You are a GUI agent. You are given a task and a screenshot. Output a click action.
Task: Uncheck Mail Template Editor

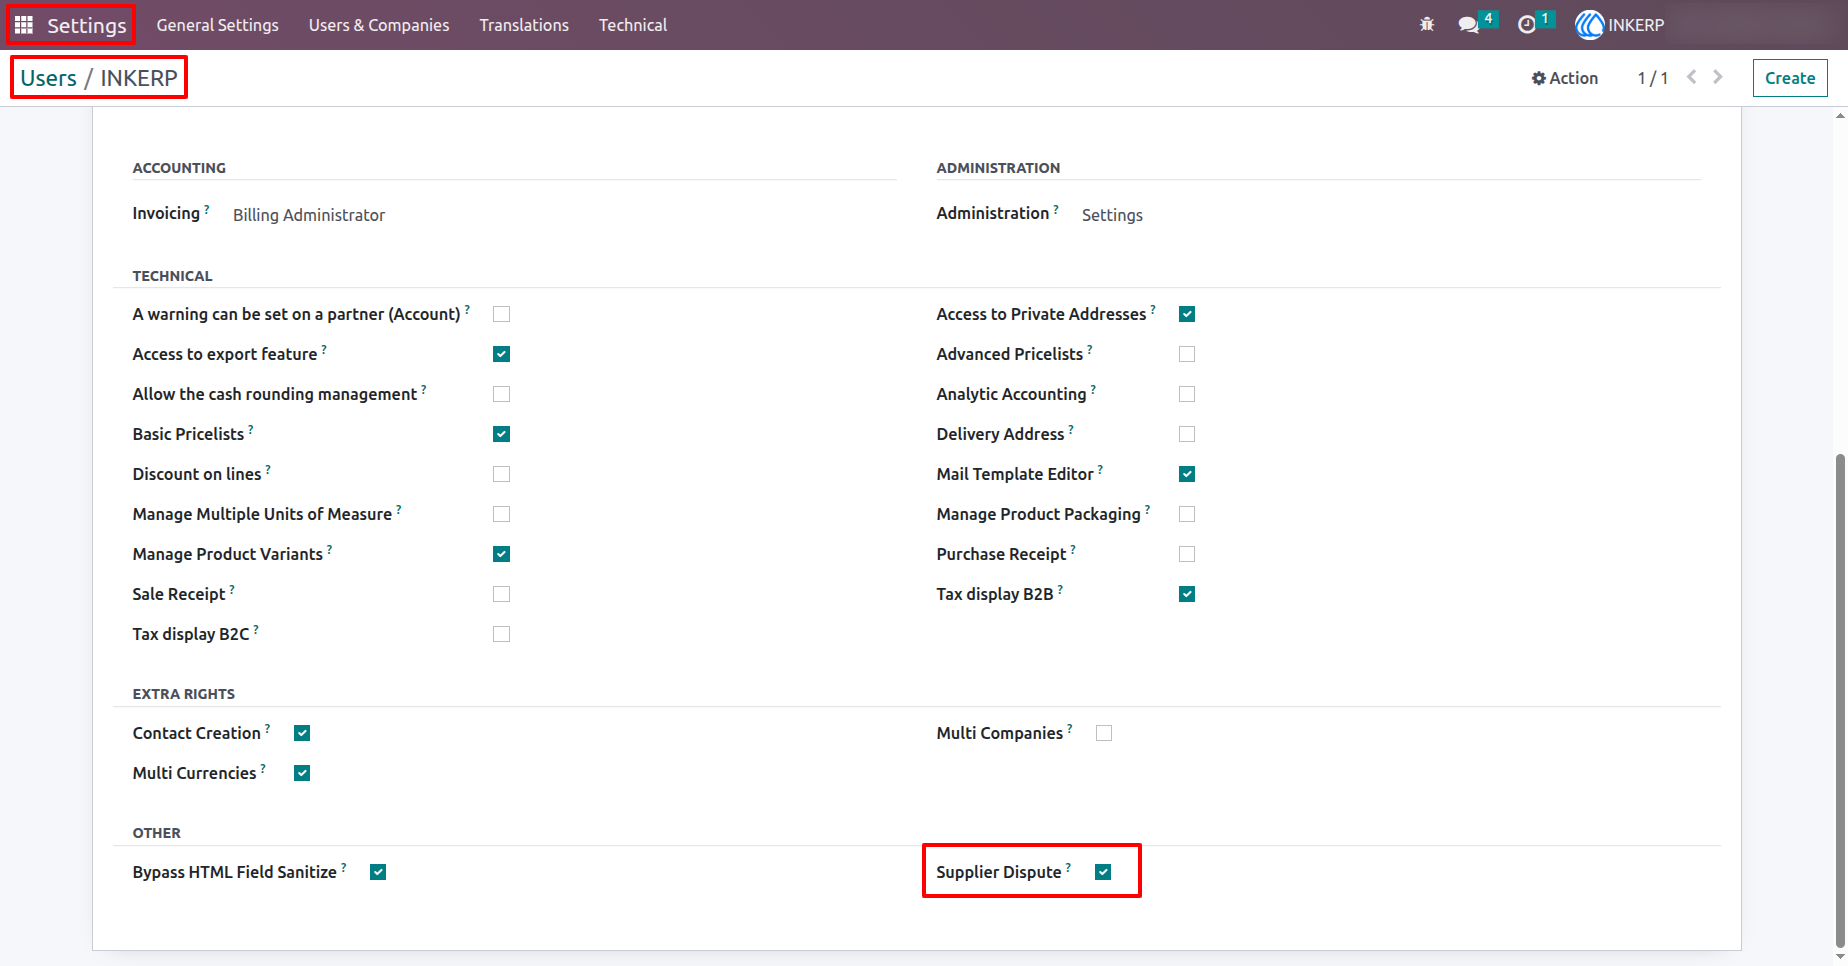pos(1187,474)
